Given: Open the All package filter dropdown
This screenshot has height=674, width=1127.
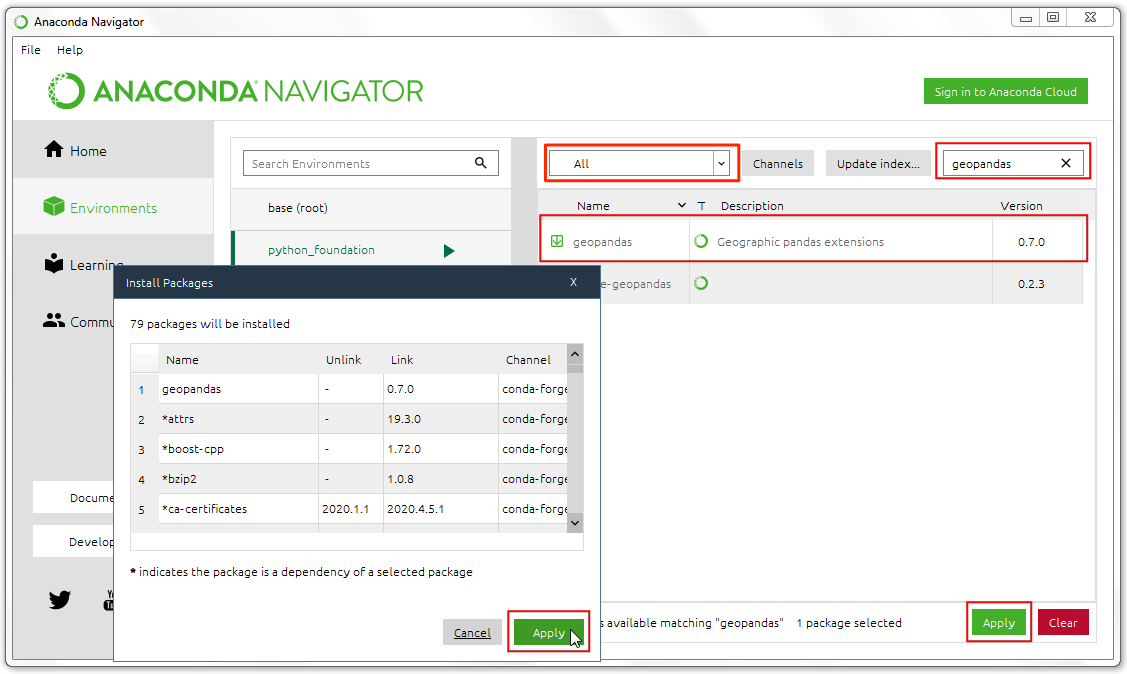Looking at the screenshot, I should point(639,163).
